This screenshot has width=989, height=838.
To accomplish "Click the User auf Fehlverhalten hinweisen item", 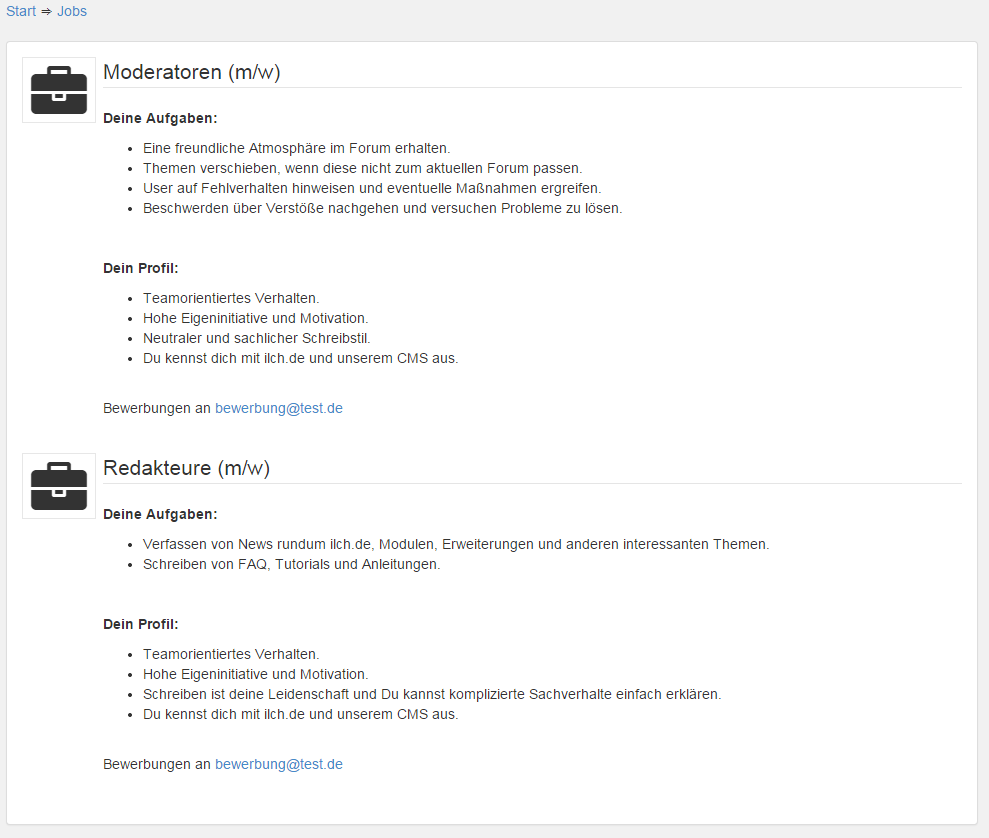I will click(x=372, y=189).
